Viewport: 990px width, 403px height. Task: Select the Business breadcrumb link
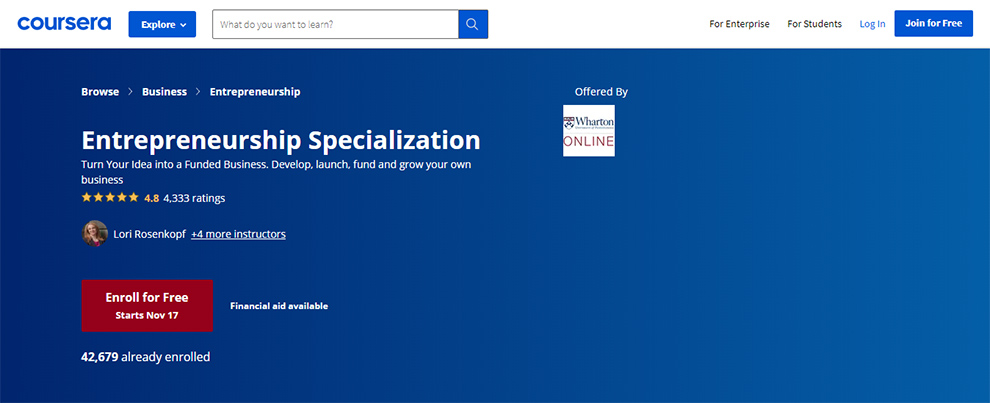click(164, 92)
